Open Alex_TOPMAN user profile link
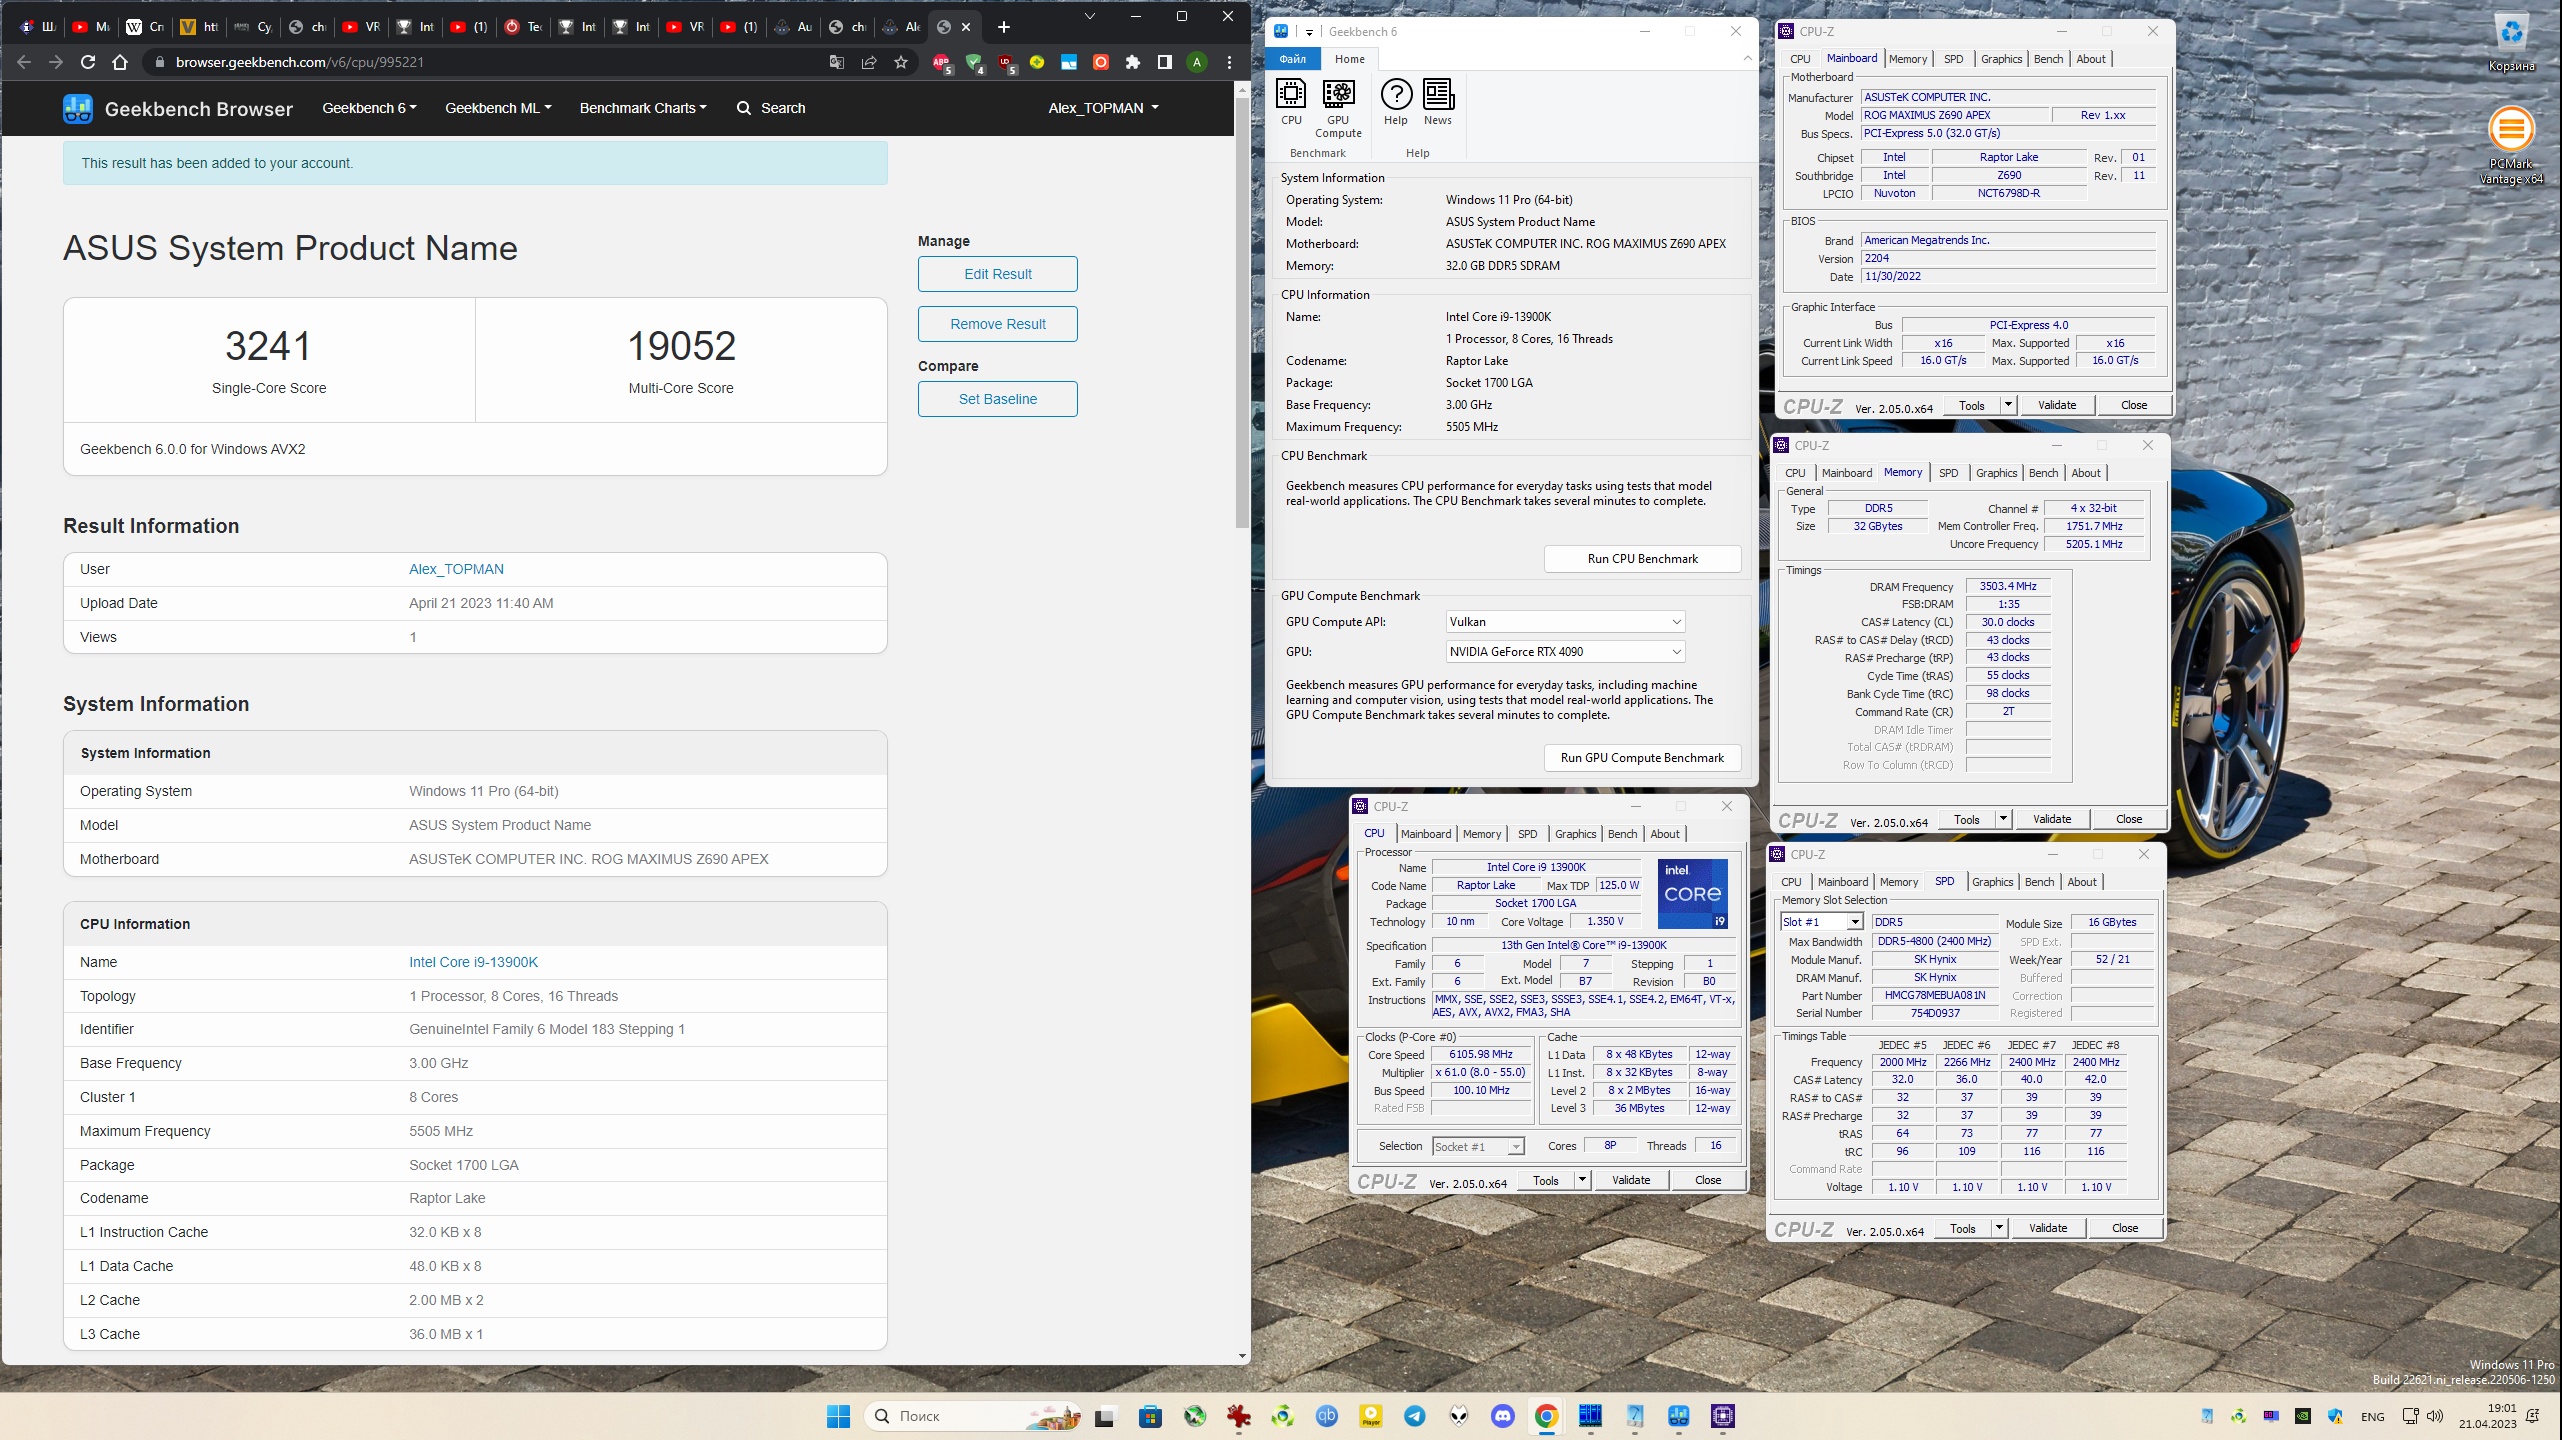The width and height of the screenshot is (2562, 1440). 456,569
